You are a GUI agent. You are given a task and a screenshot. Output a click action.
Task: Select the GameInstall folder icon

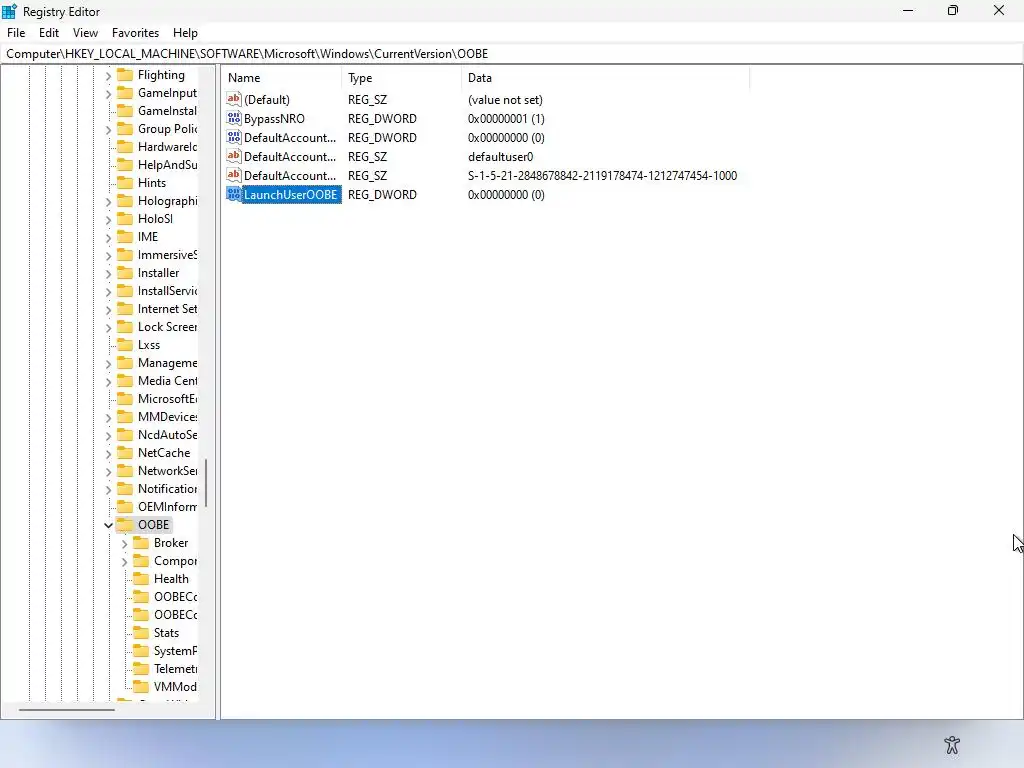(125, 110)
